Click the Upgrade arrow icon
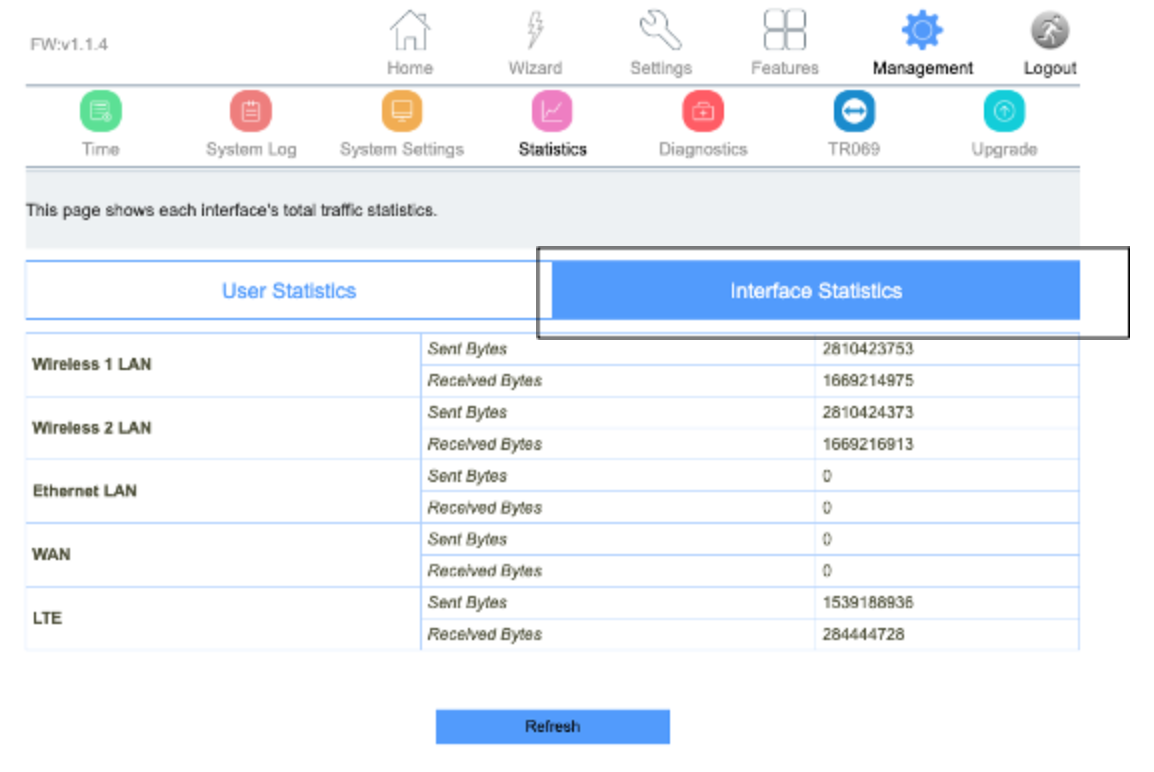The height and width of the screenshot is (772, 1154). point(1004,111)
